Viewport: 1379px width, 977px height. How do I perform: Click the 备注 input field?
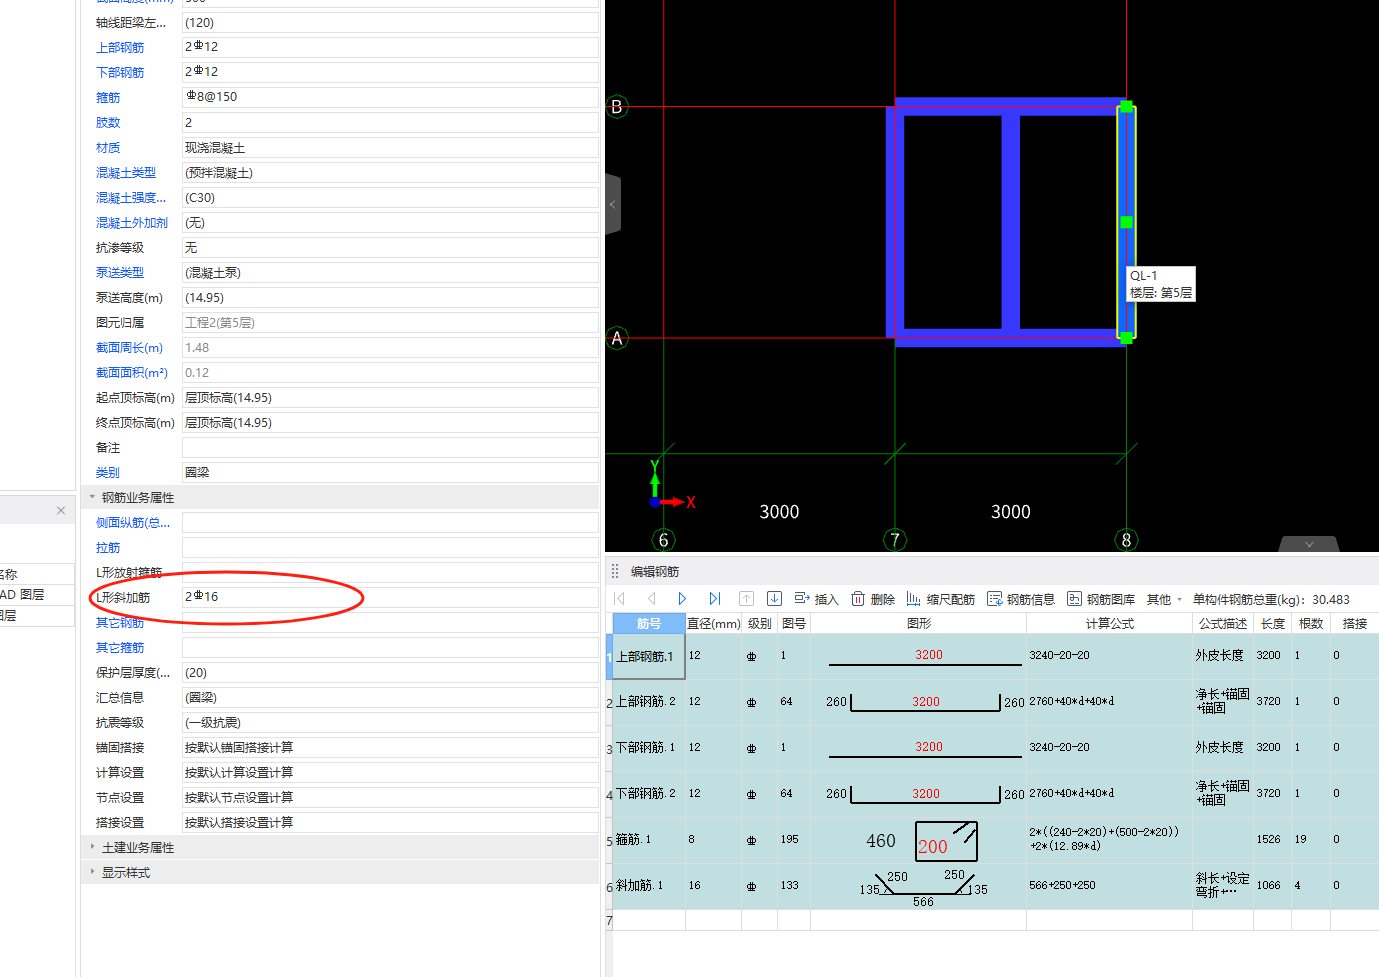[390, 447]
